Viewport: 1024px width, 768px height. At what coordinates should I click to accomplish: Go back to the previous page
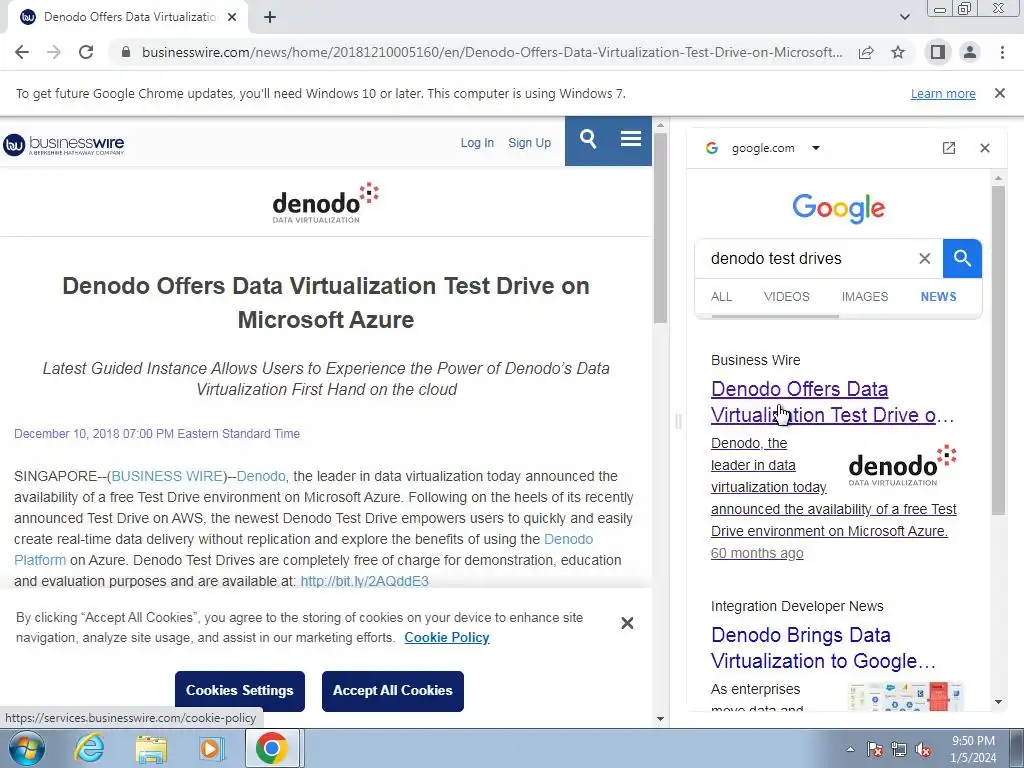pos(22,52)
